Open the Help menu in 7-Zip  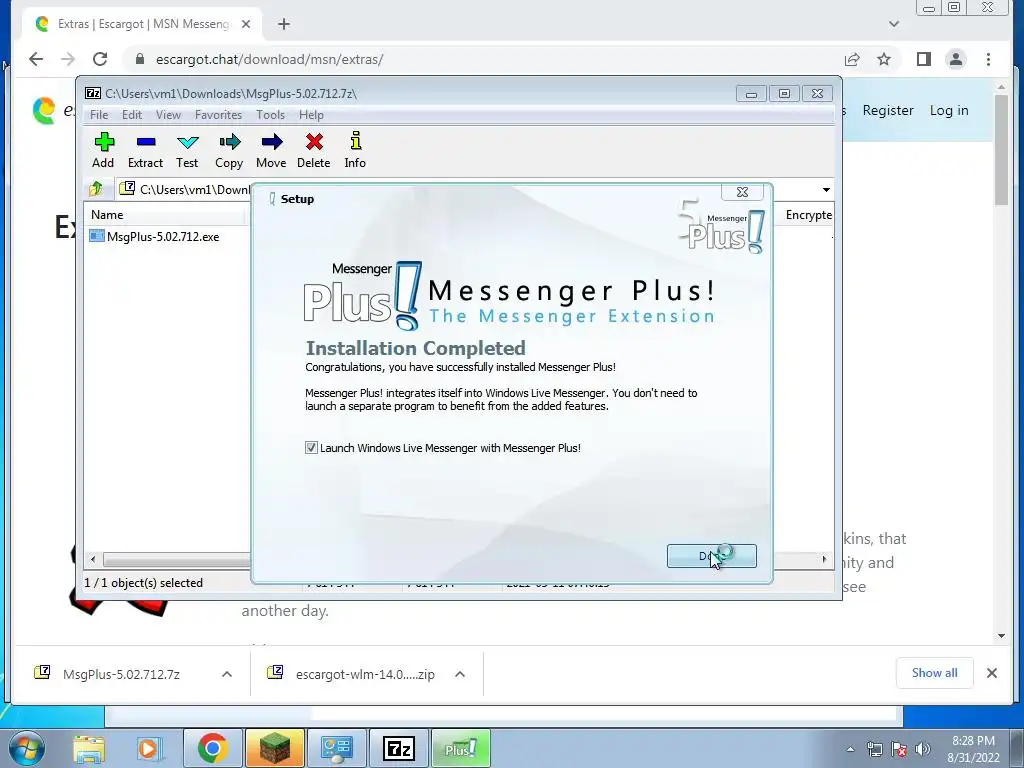[x=312, y=115]
